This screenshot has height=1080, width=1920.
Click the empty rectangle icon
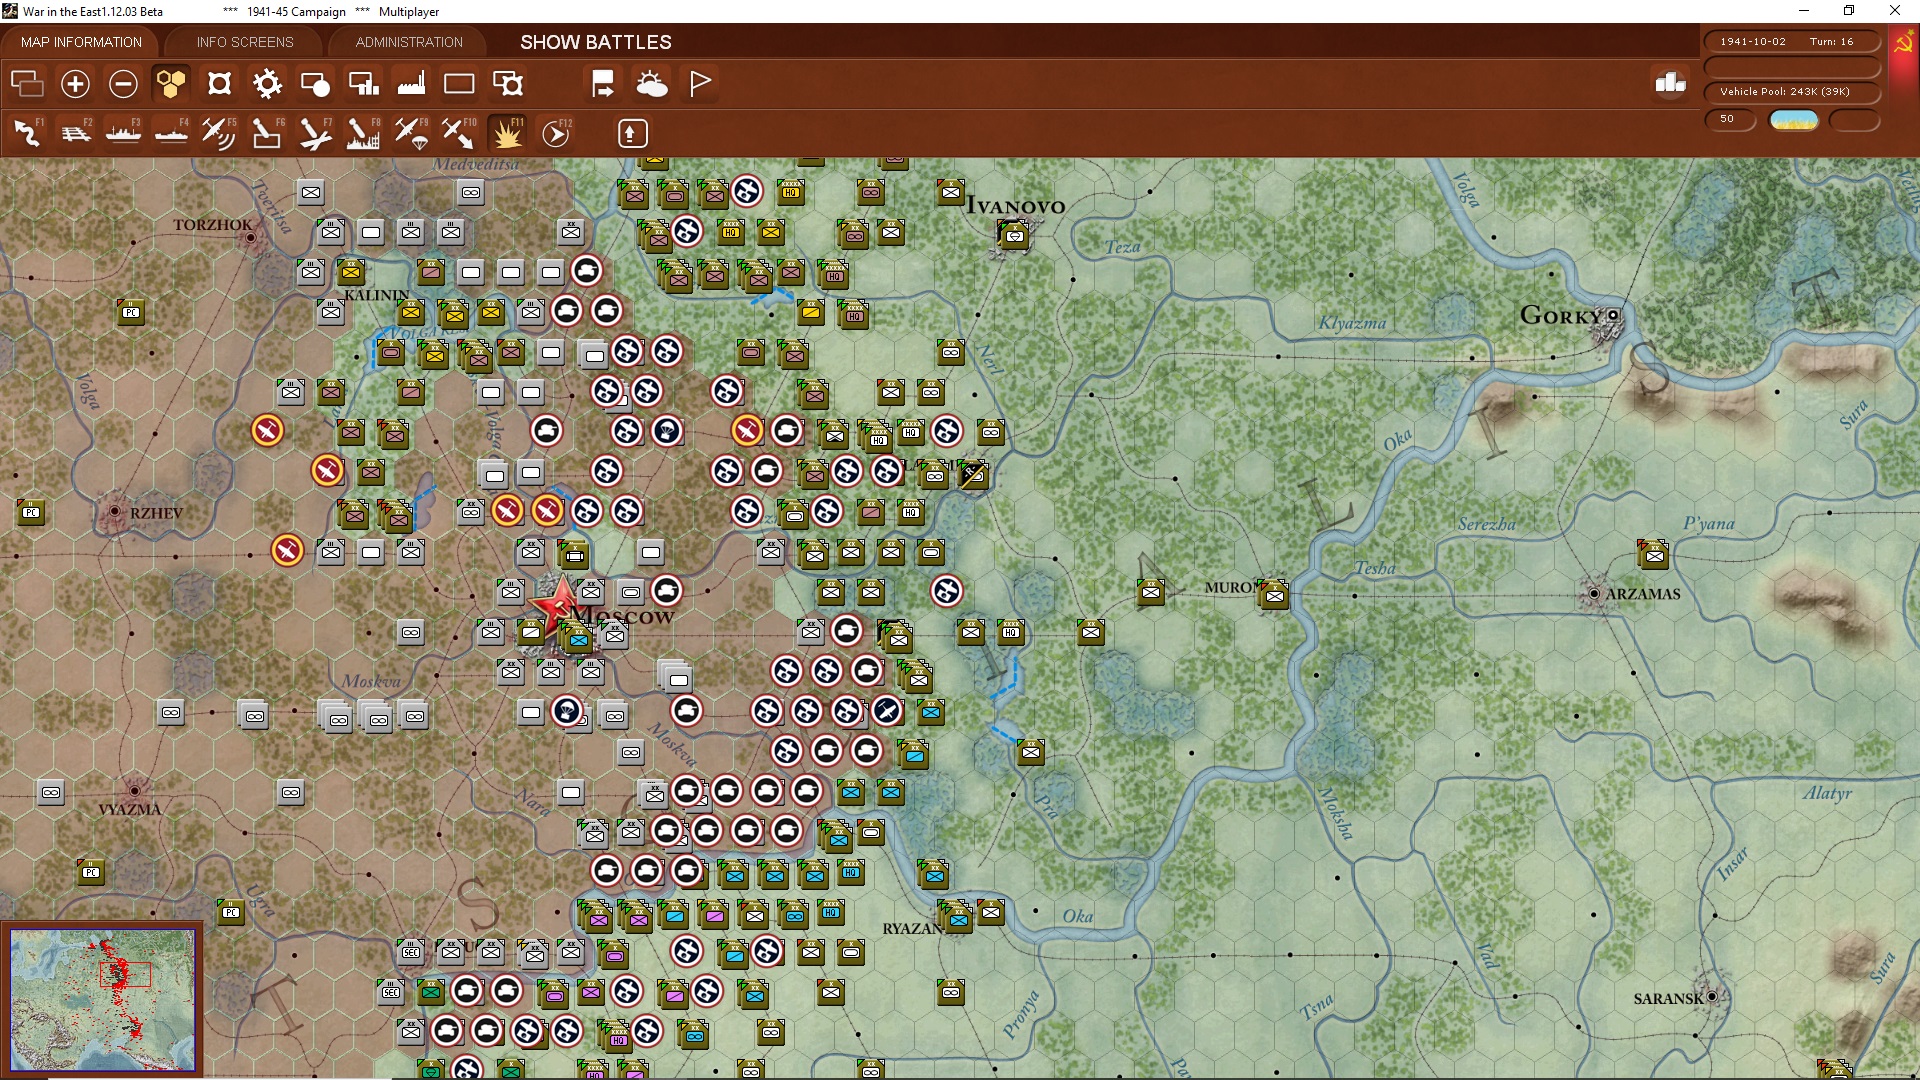pyautogui.click(x=459, y=84)
